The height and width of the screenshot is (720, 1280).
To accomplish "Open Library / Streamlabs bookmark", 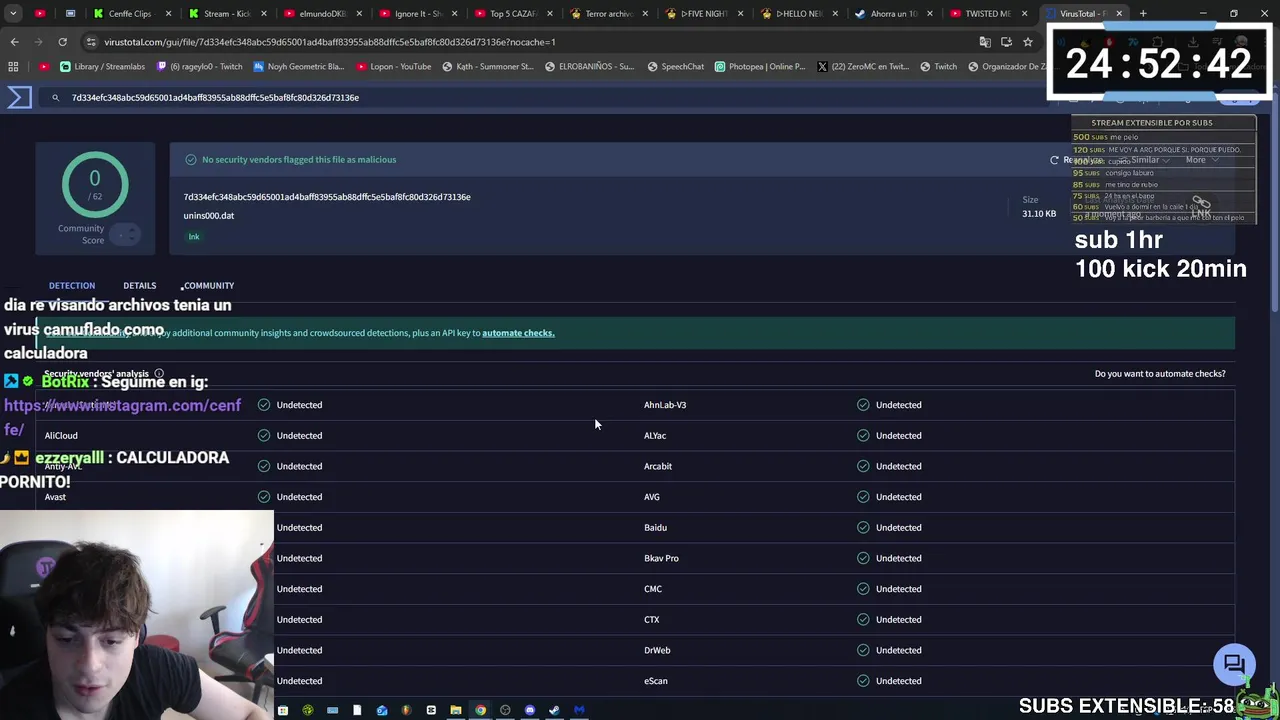I will 102,66.
